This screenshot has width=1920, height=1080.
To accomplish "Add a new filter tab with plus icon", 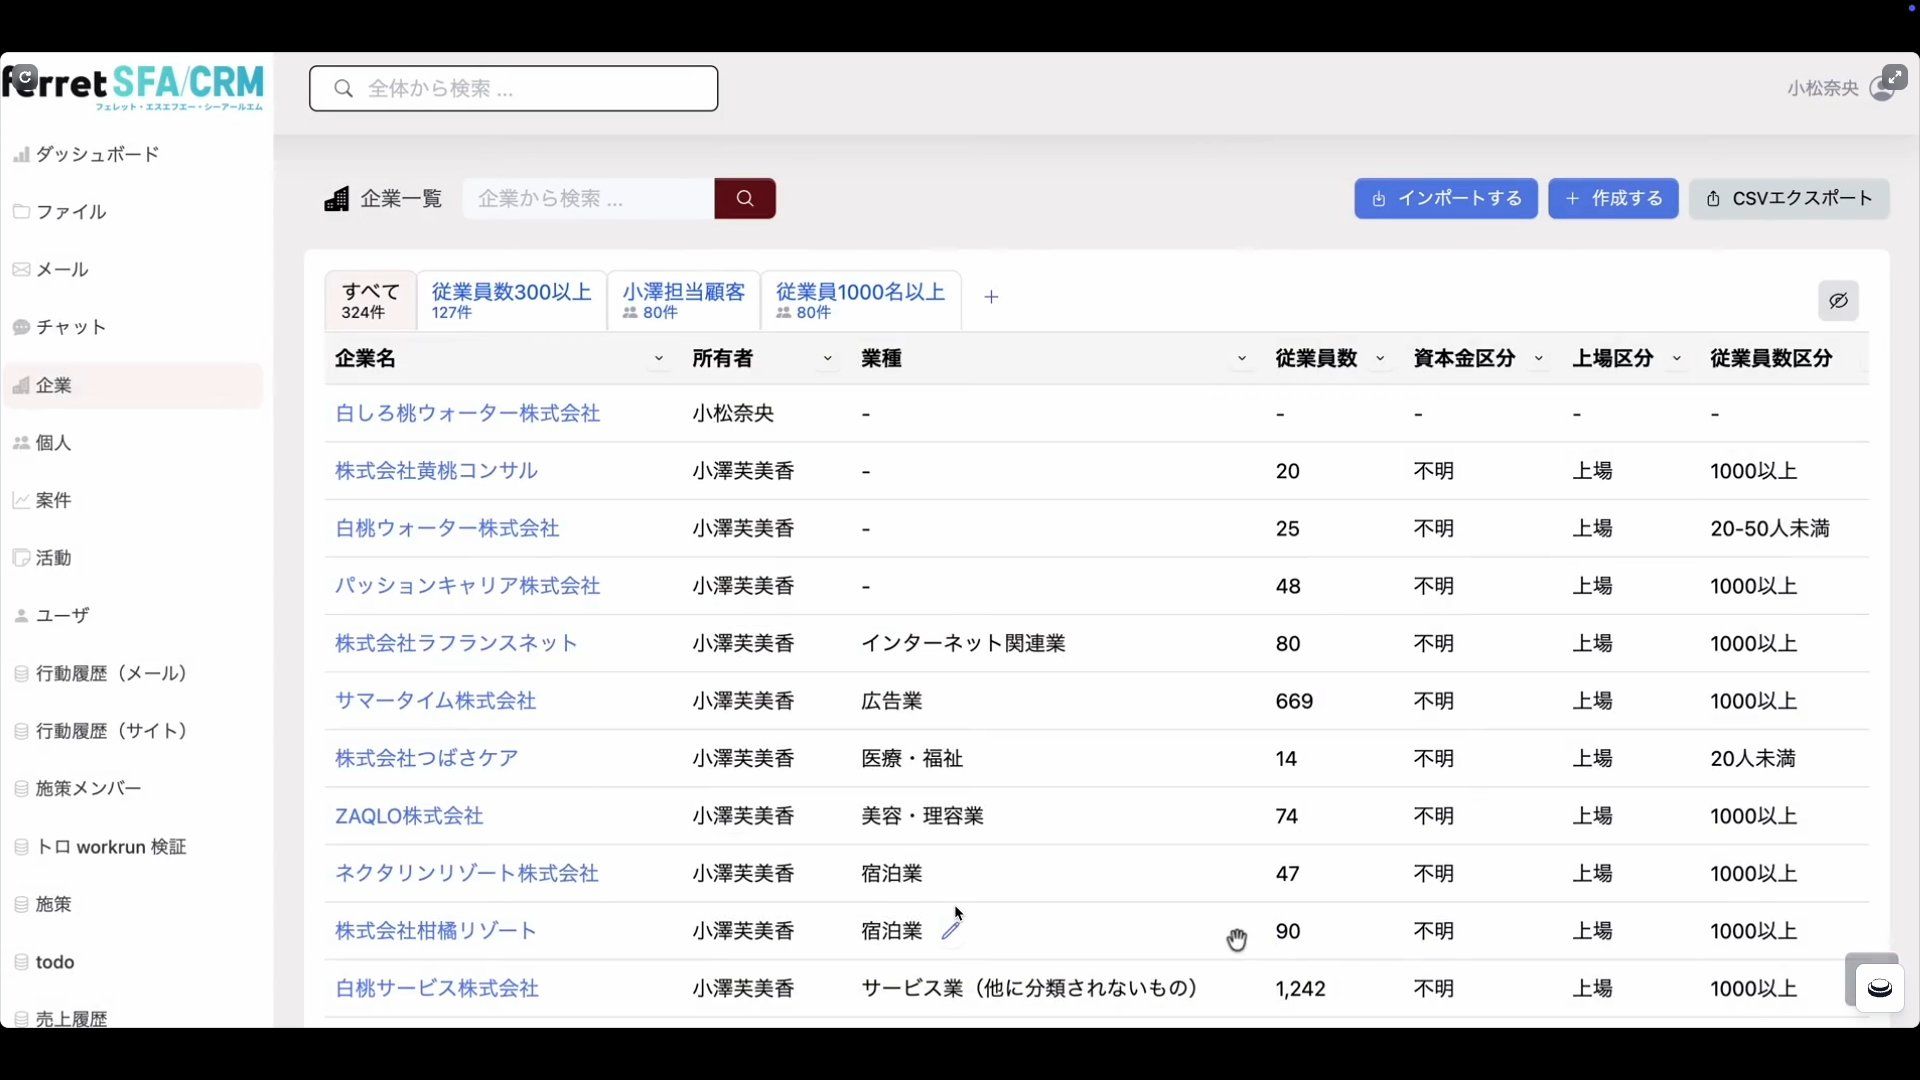I will [991, 297].
